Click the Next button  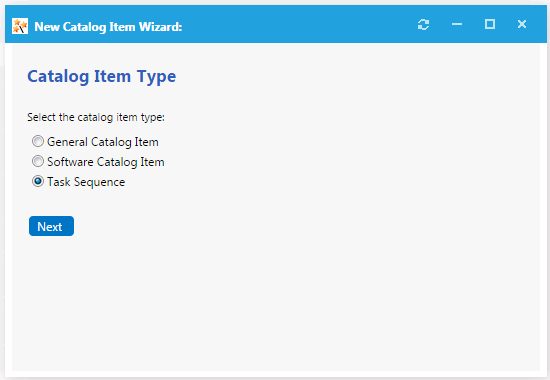tap(51, 226)
